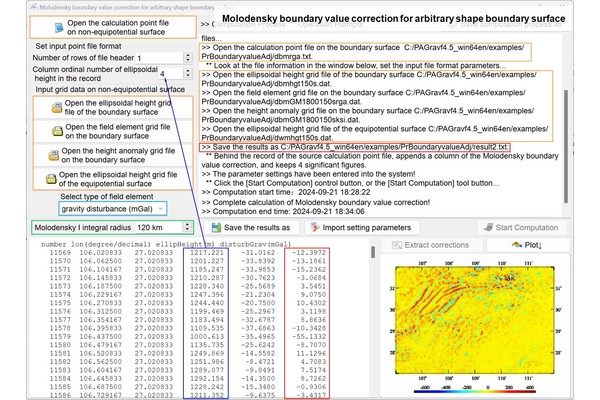Increase the number of rows of file header
This screenshot has height=400, width=600.
click(x=189, y=57)
